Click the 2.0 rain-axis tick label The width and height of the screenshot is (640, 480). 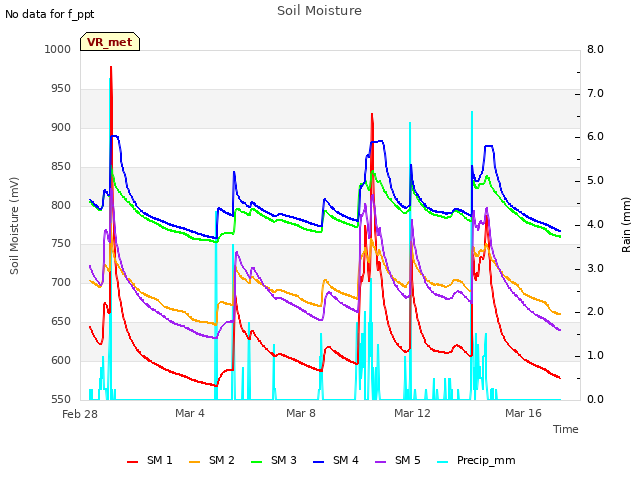pyautogui.click(x=595, y=312)
